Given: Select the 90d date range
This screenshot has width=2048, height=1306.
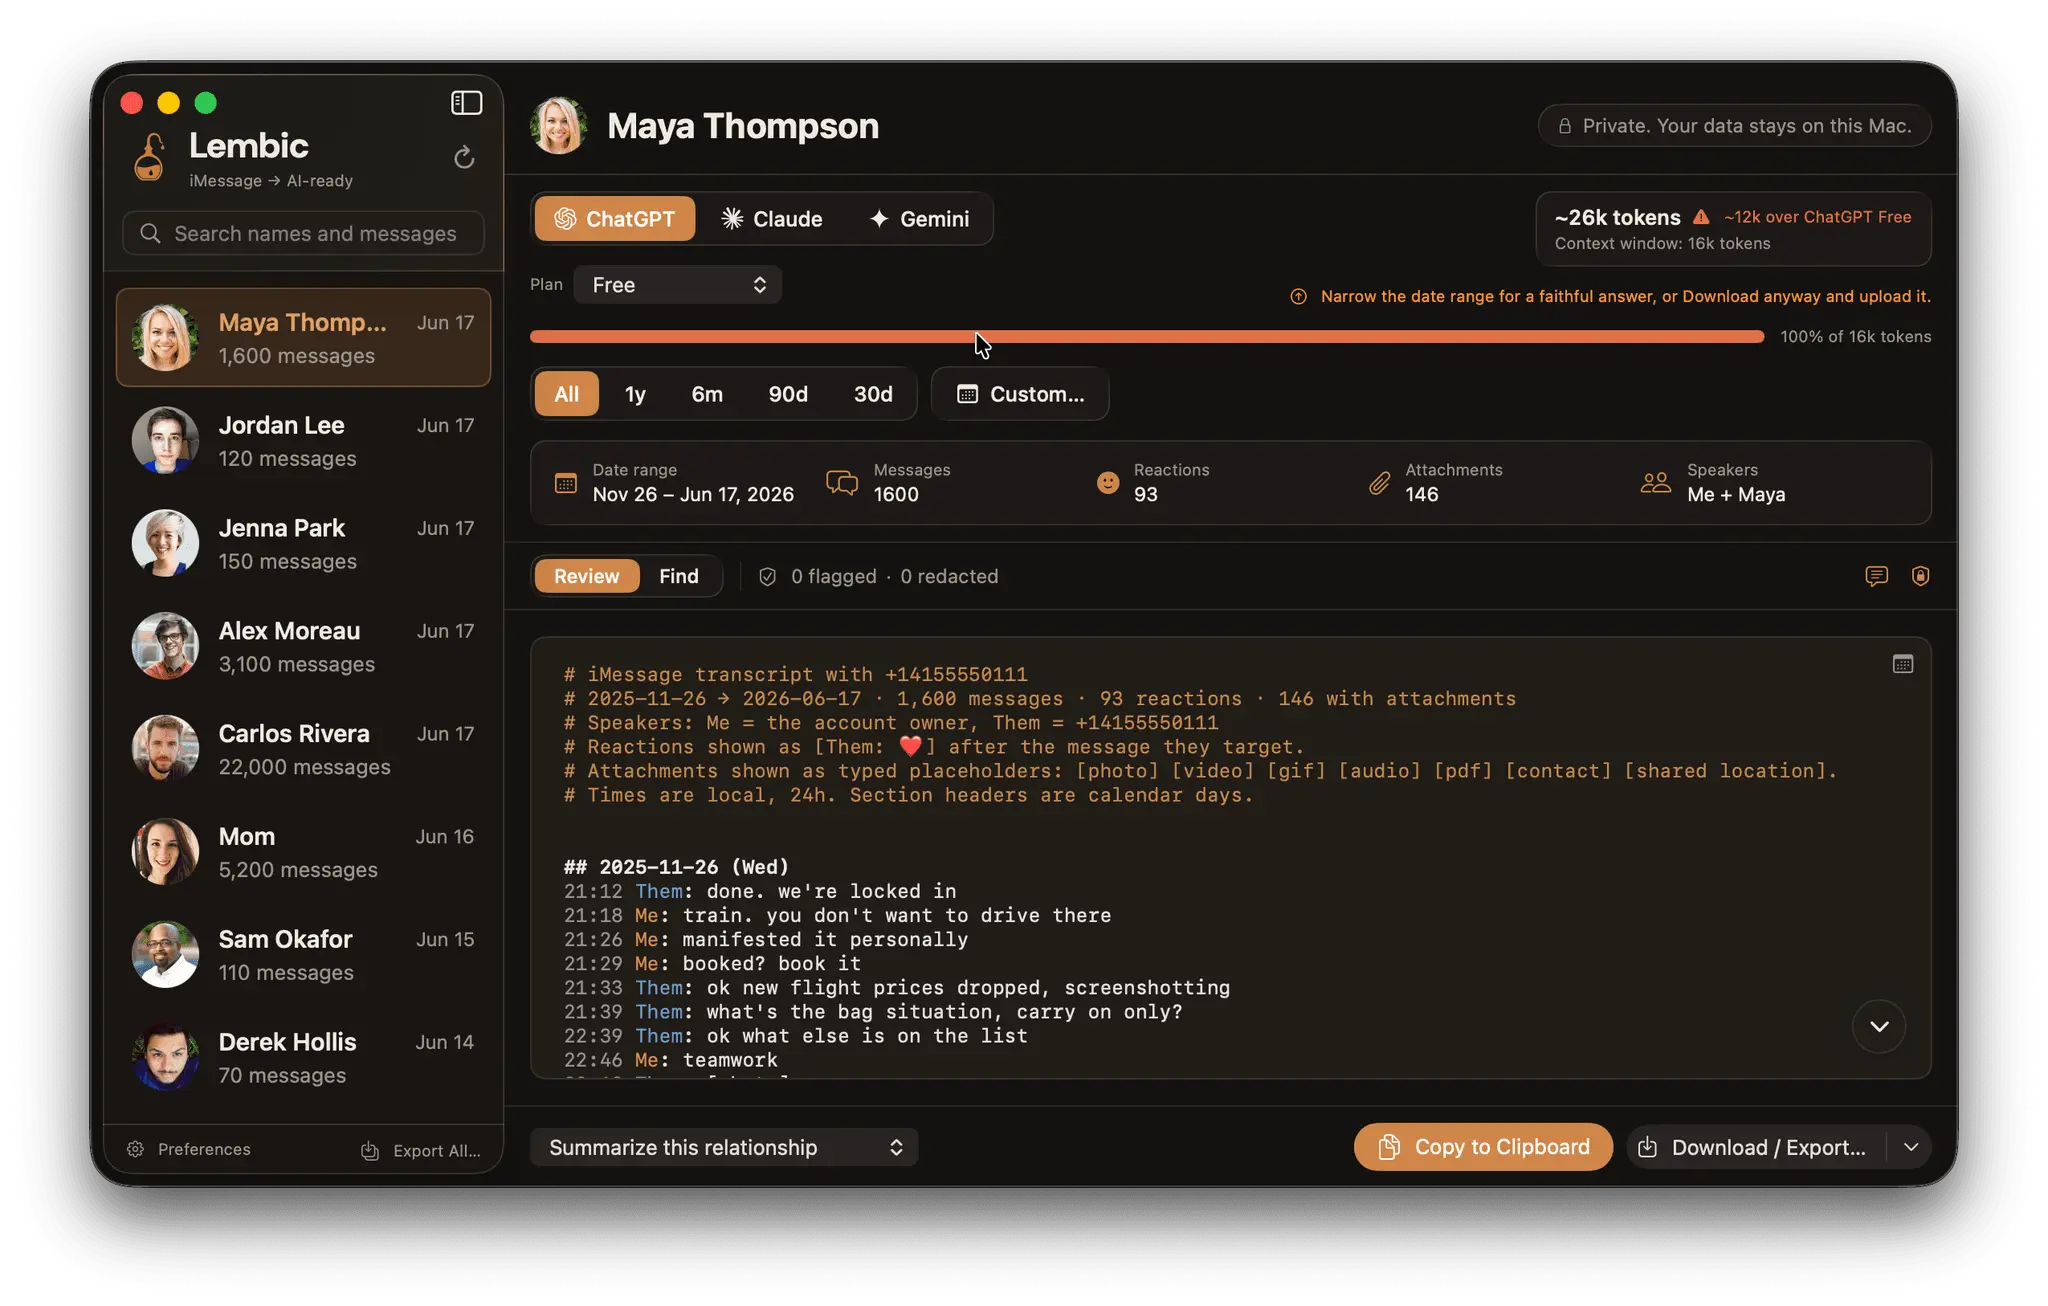Looking at the screenshot, I should [x=788, y=394].
